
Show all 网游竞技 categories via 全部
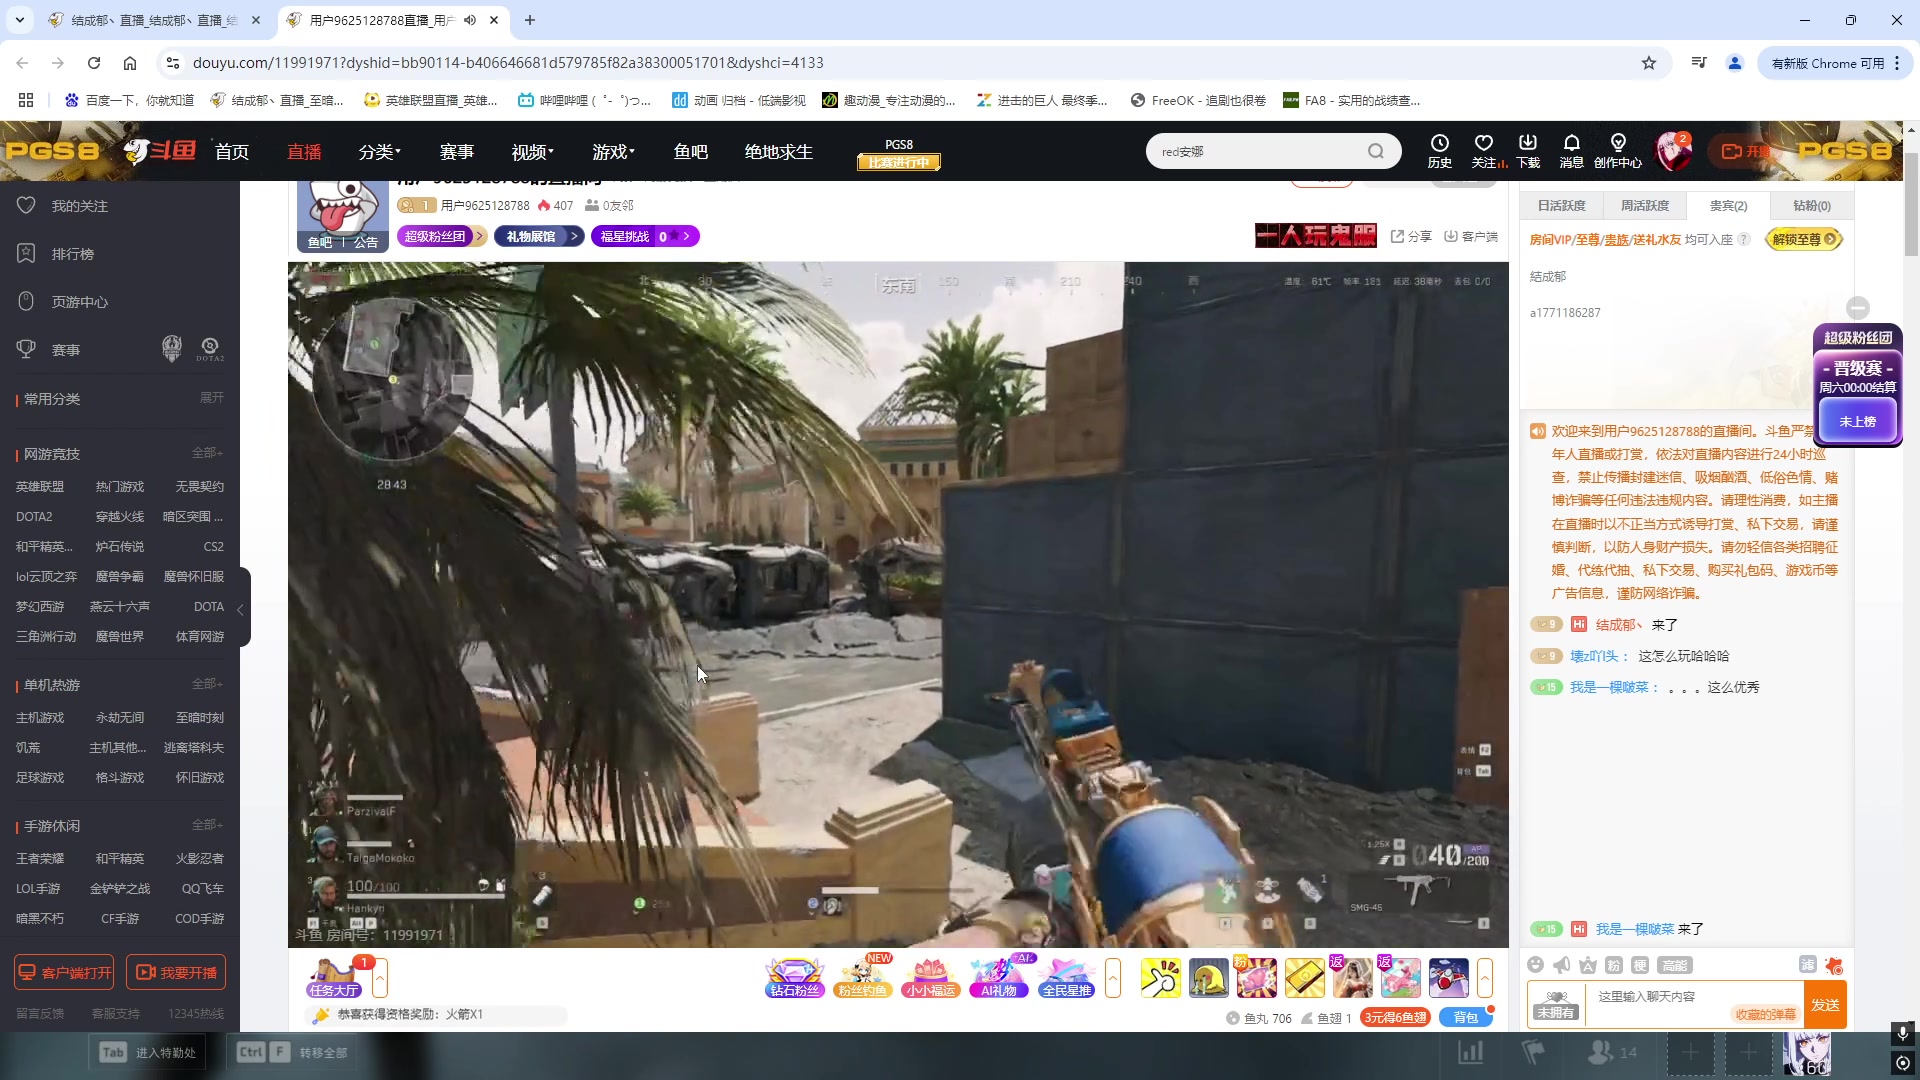[x=208, y=453]
